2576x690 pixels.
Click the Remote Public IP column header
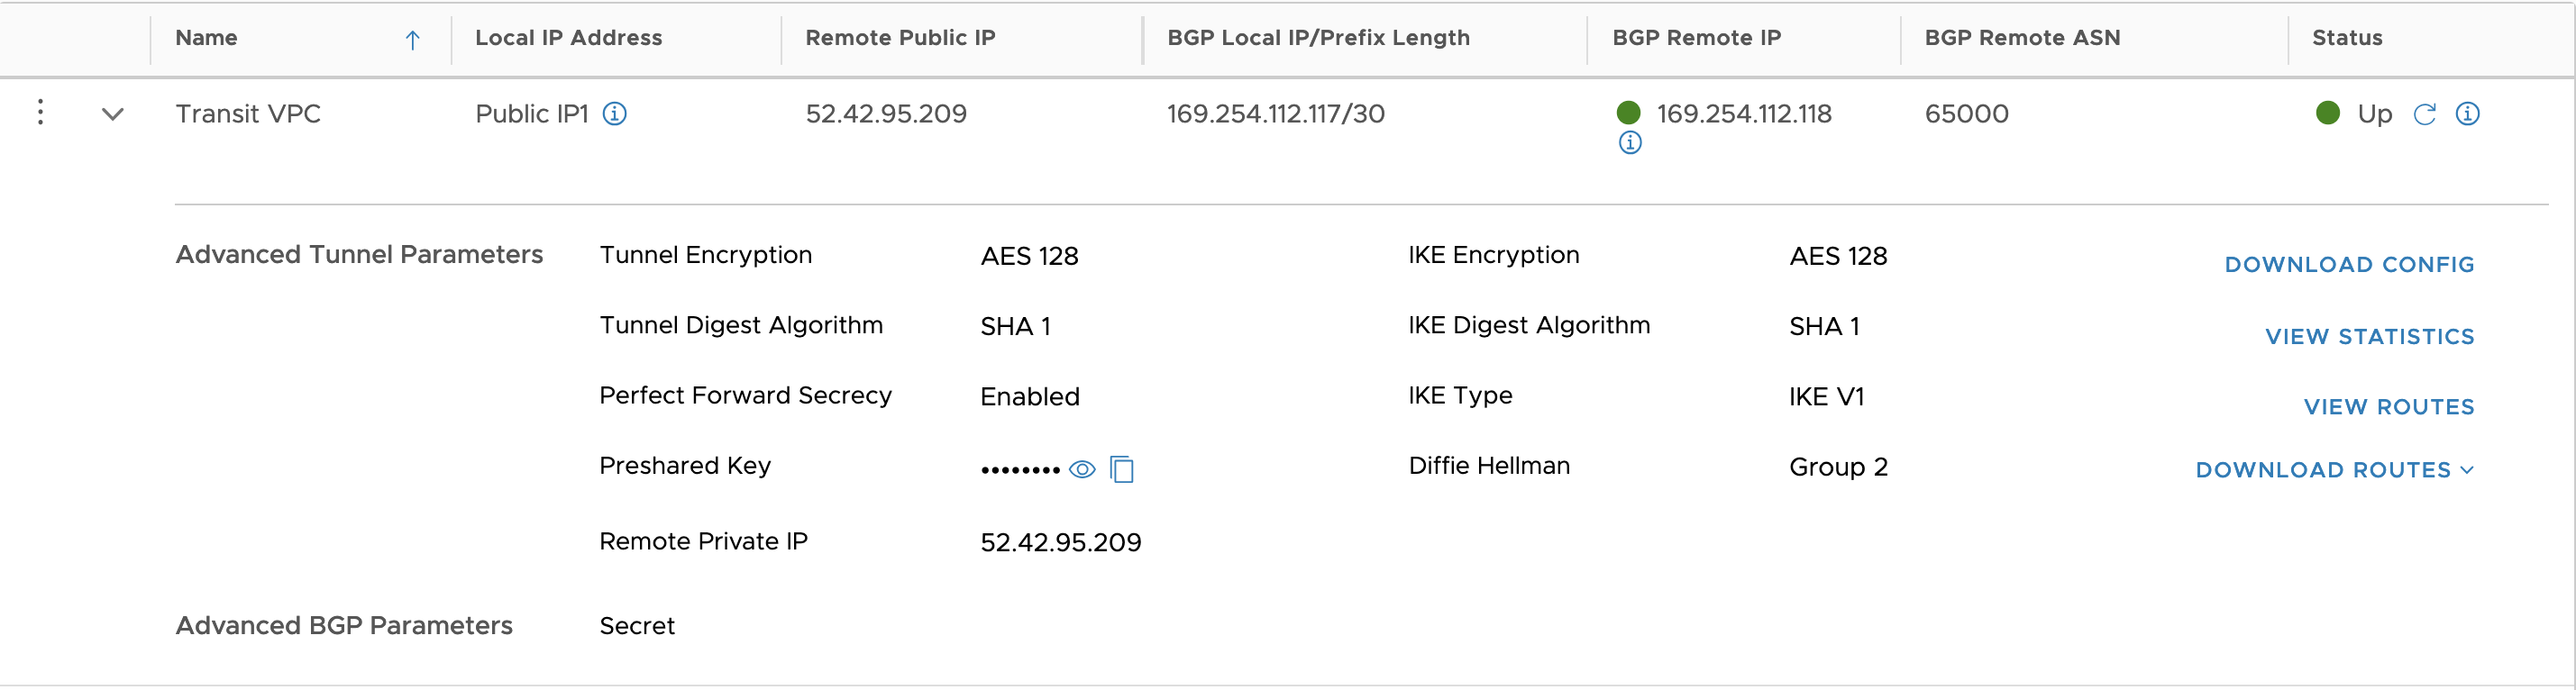point(900,38)
